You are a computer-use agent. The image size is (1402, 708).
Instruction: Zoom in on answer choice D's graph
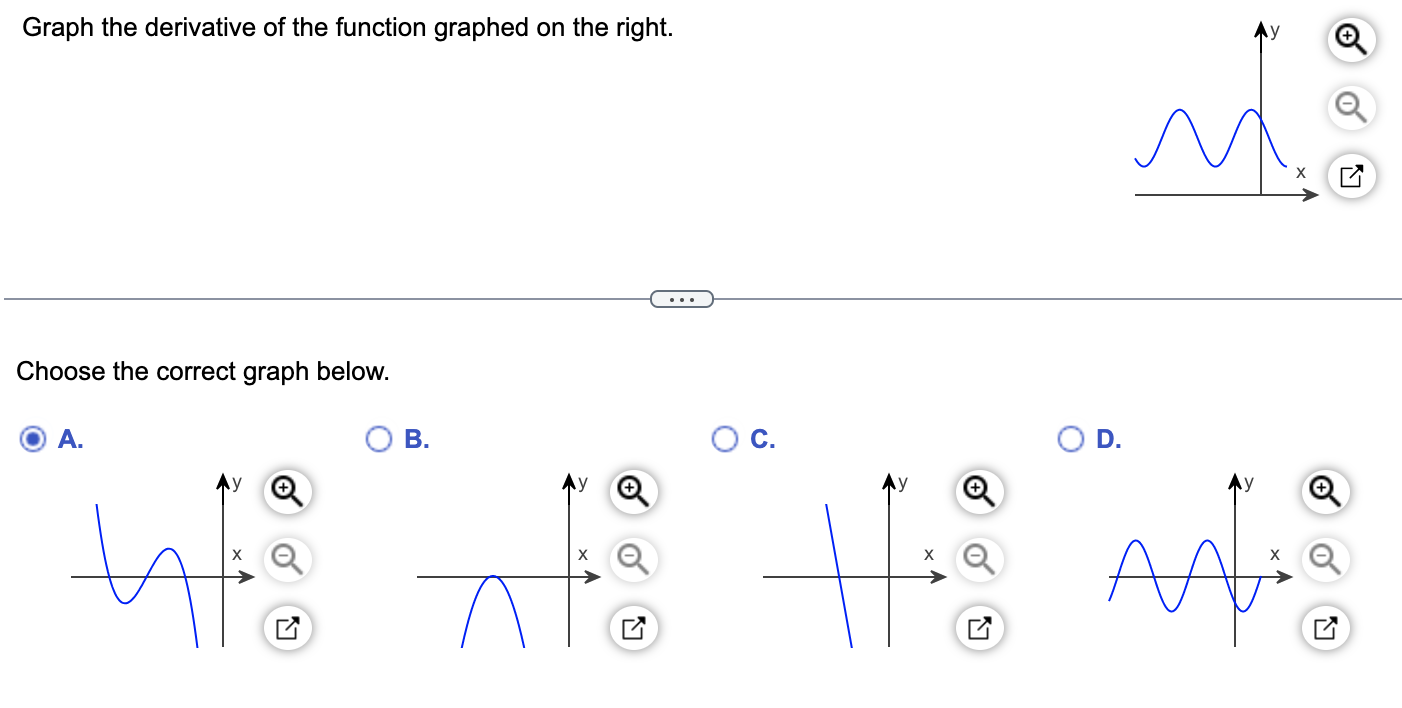tap(1323, 492)
